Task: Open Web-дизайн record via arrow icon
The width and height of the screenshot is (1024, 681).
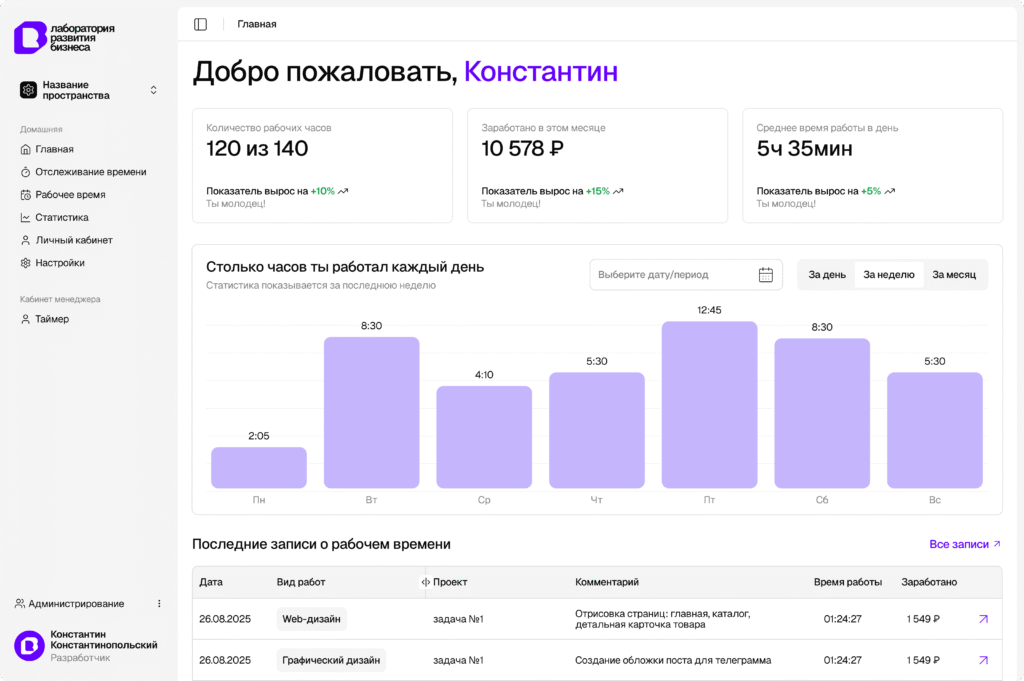Action: [x=983, y=619]
